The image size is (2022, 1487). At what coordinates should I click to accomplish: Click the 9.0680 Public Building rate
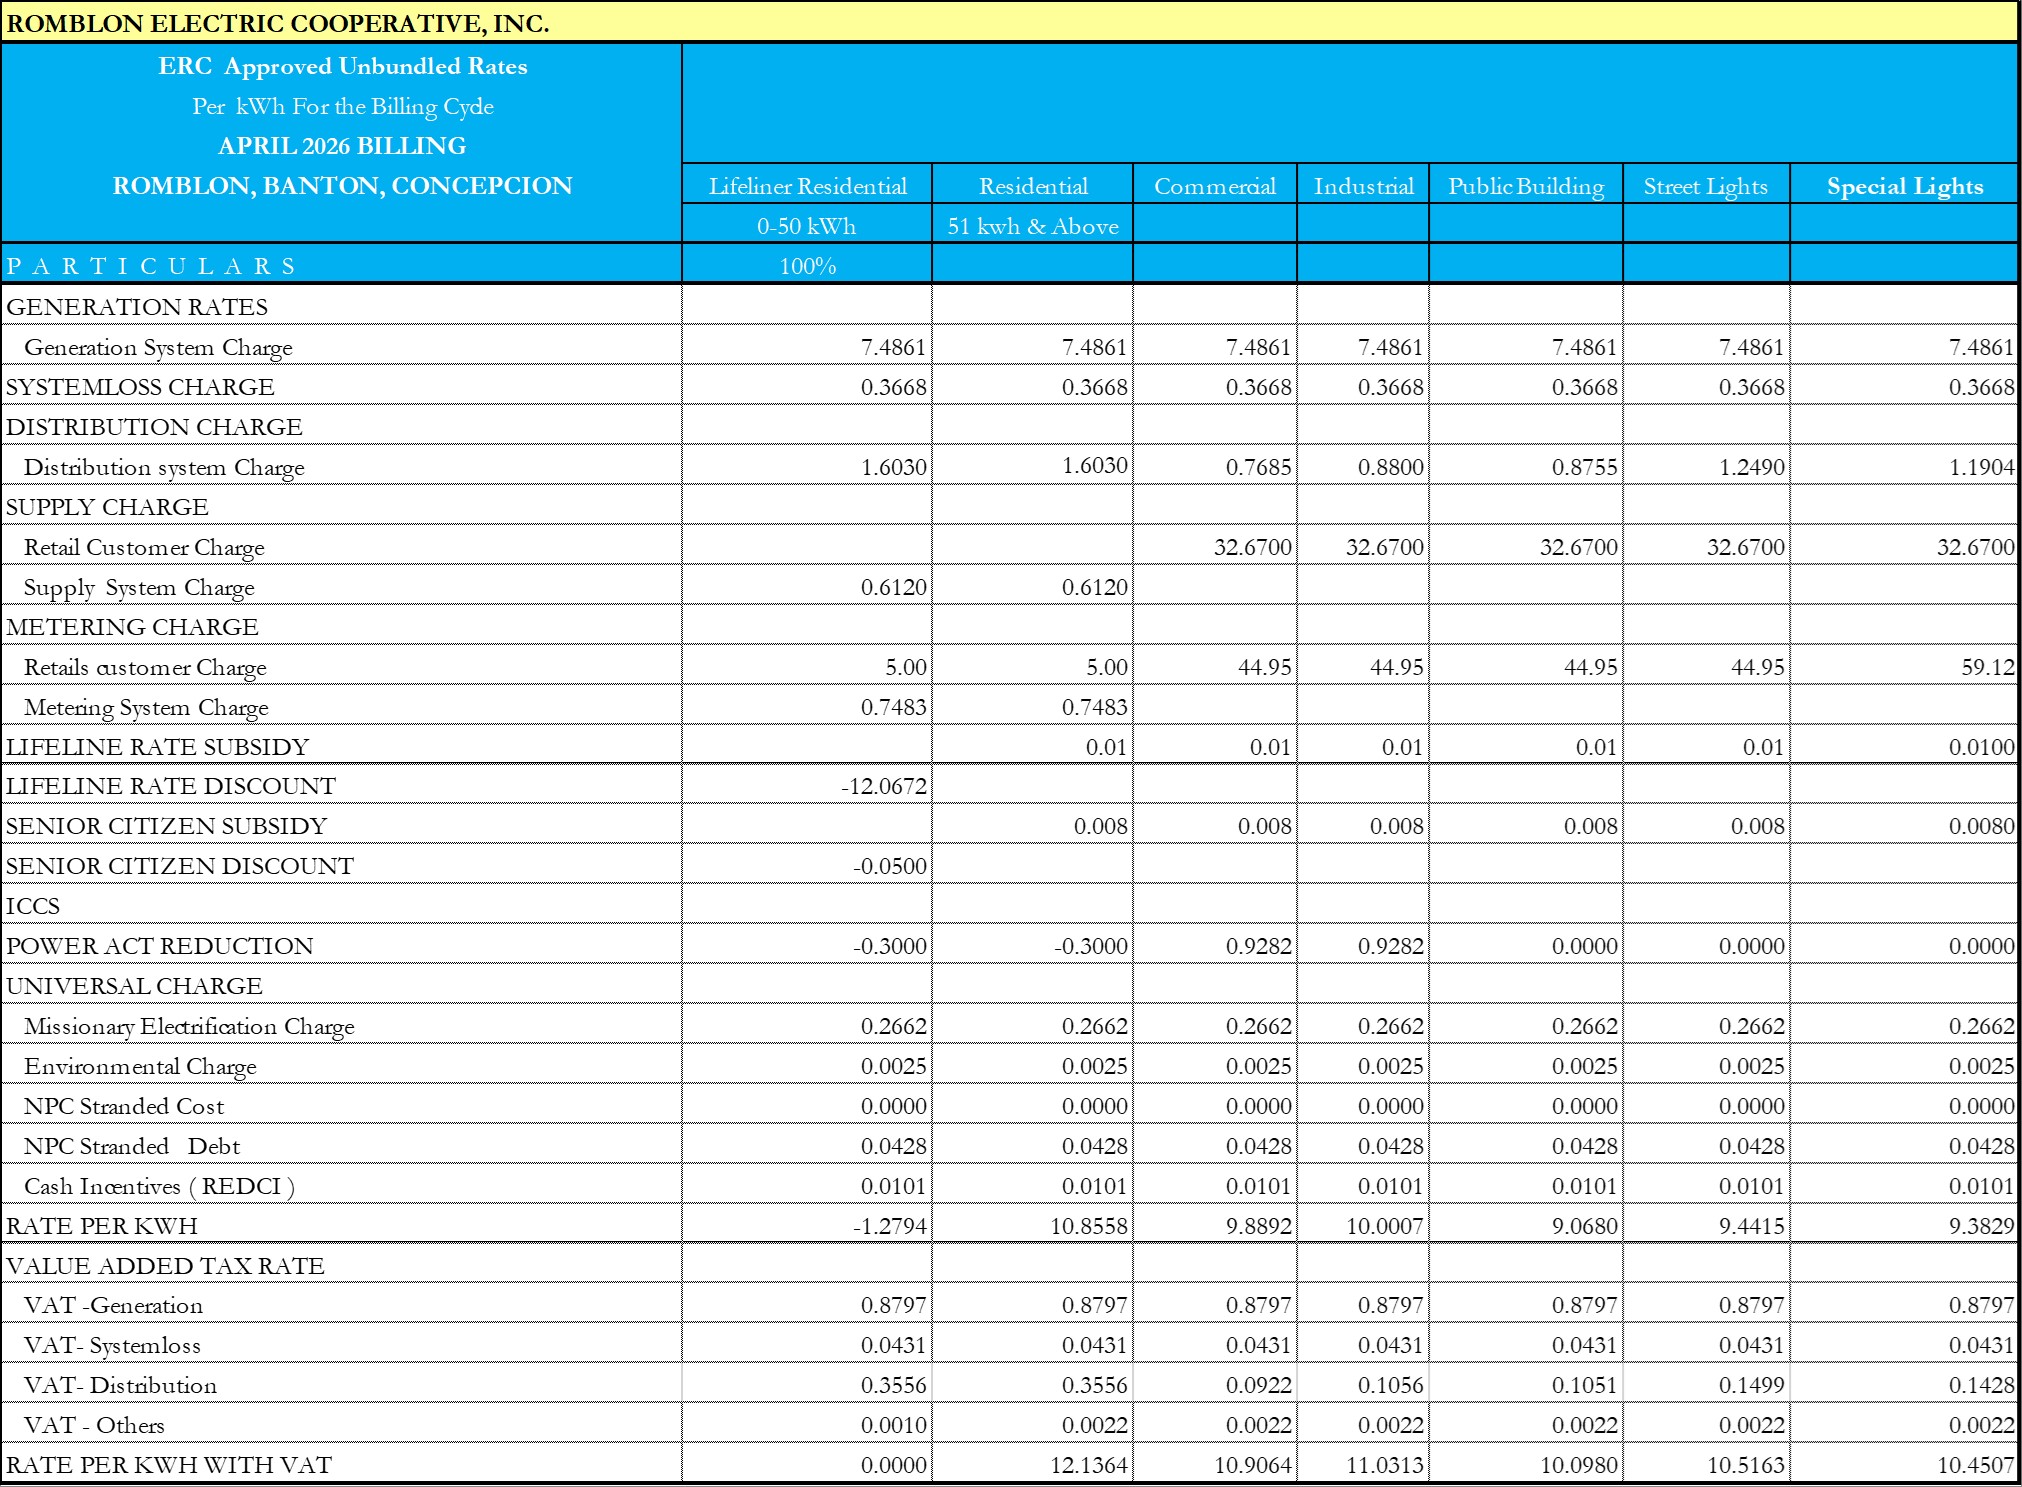1585,1226
